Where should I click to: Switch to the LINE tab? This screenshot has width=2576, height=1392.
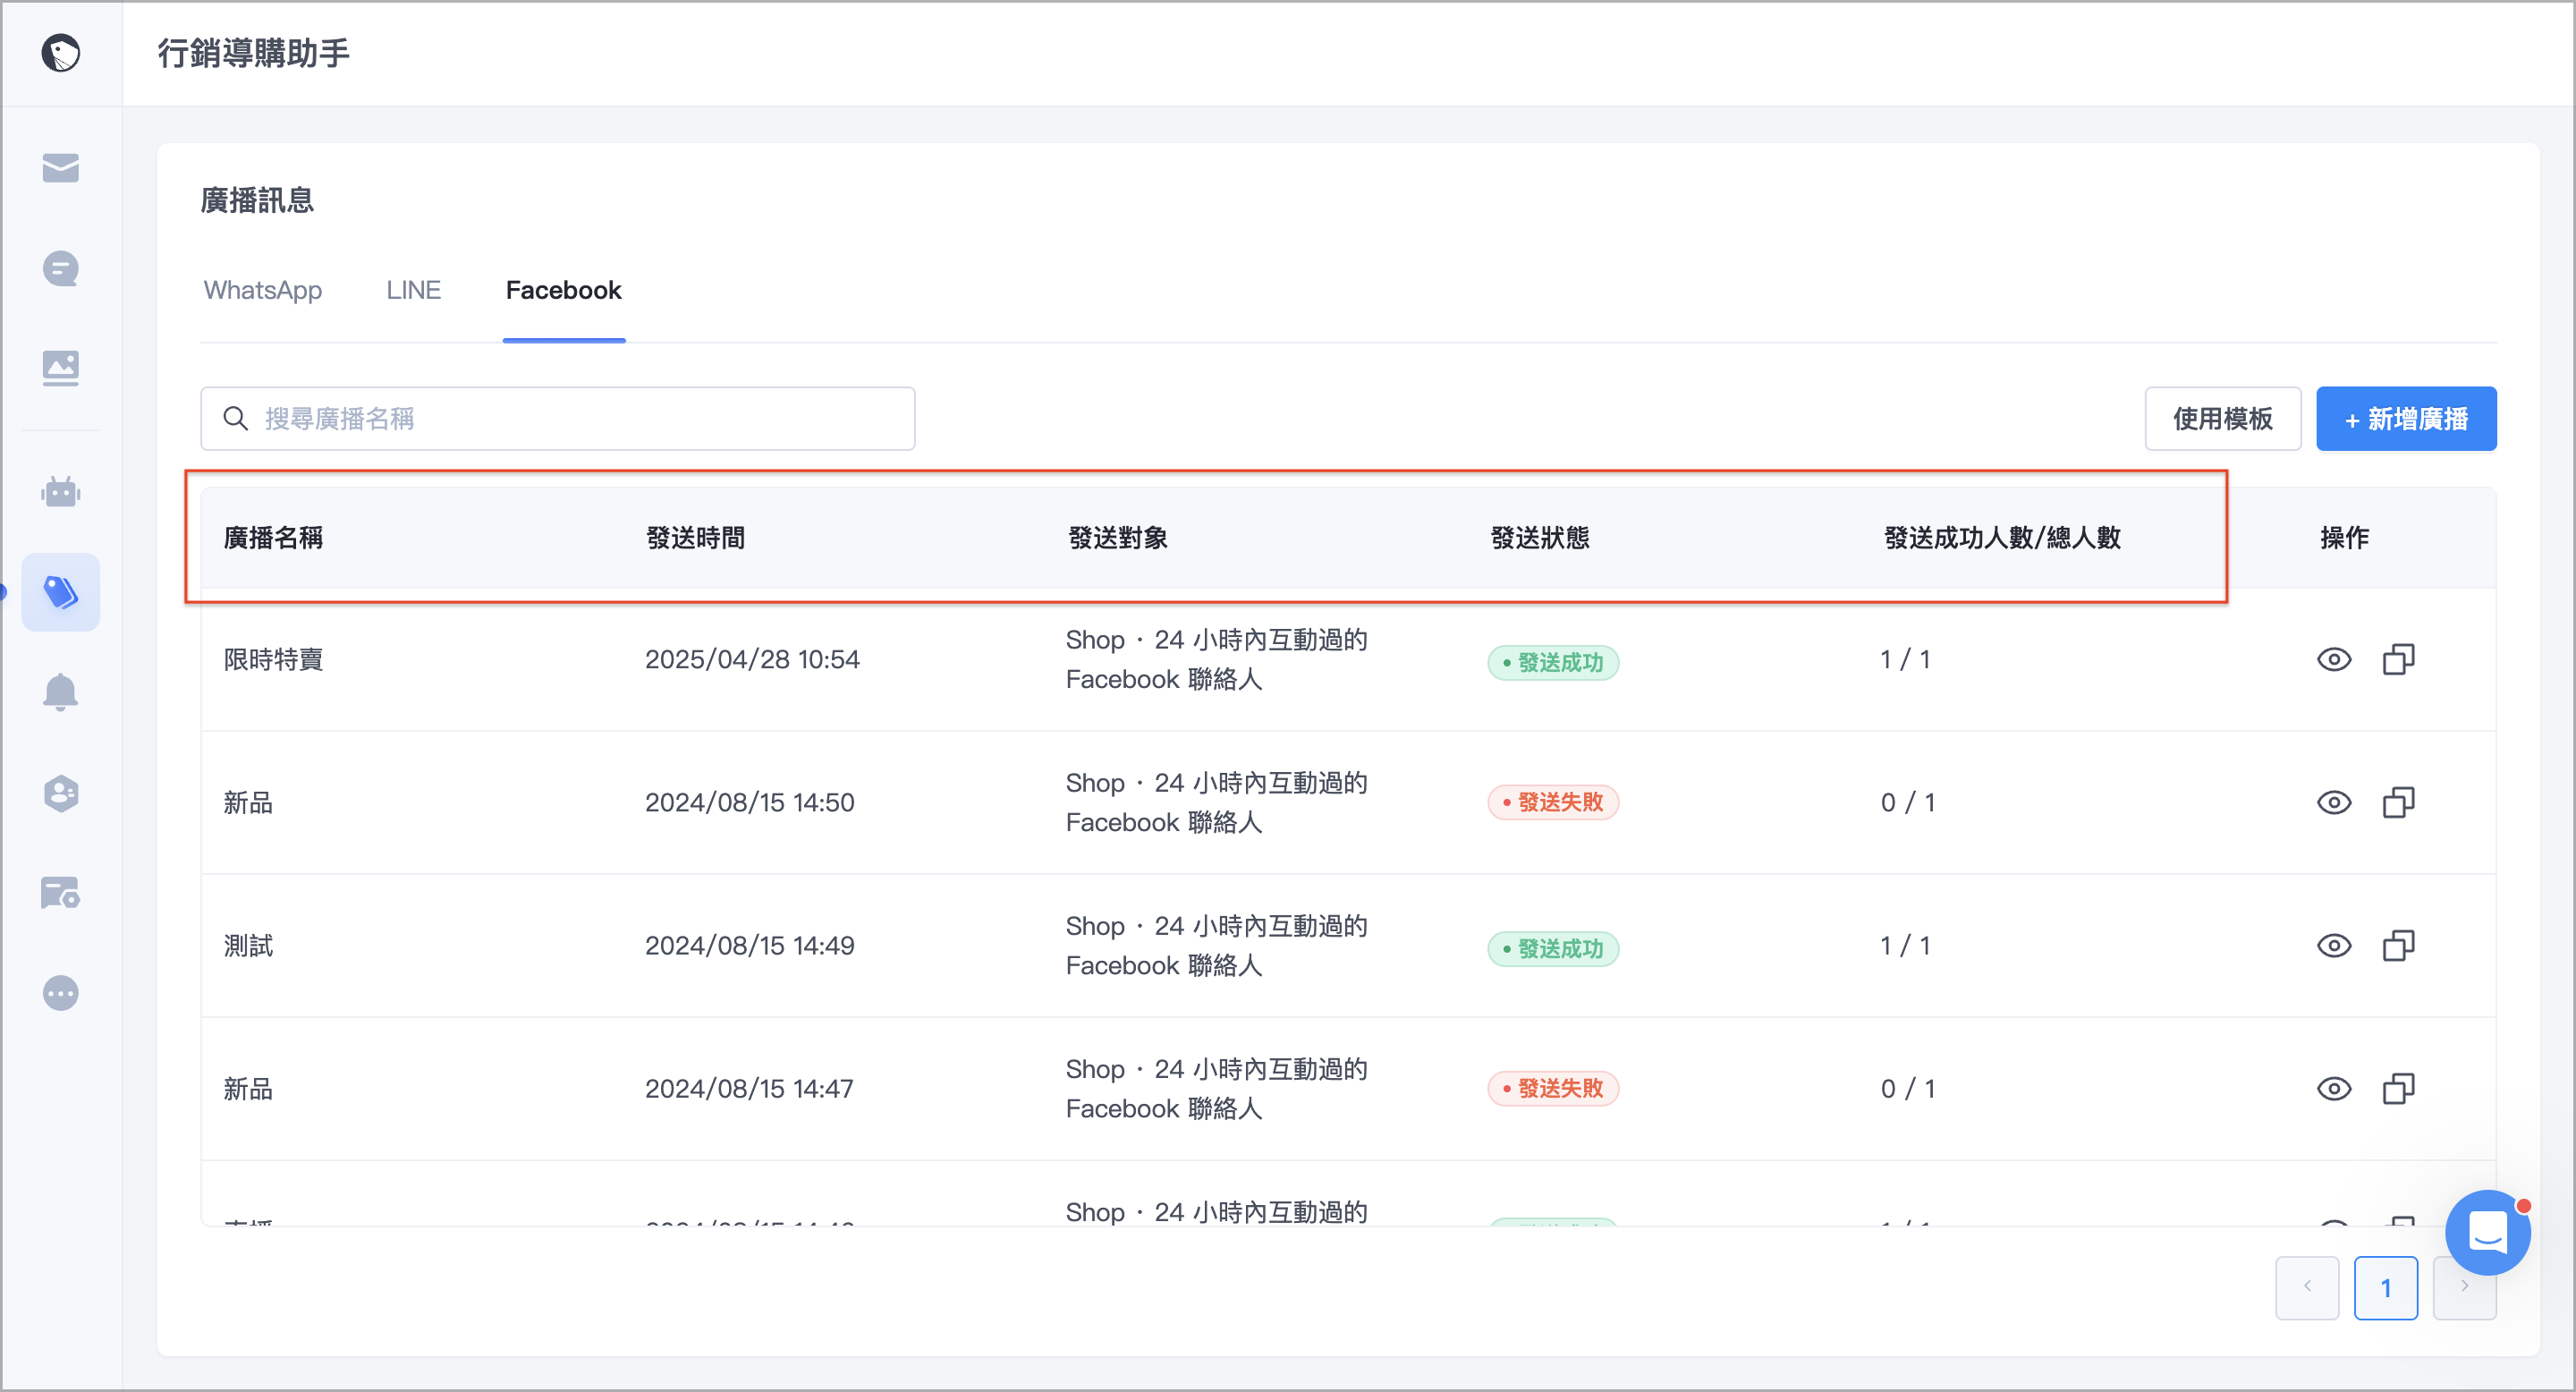[414, 290]
